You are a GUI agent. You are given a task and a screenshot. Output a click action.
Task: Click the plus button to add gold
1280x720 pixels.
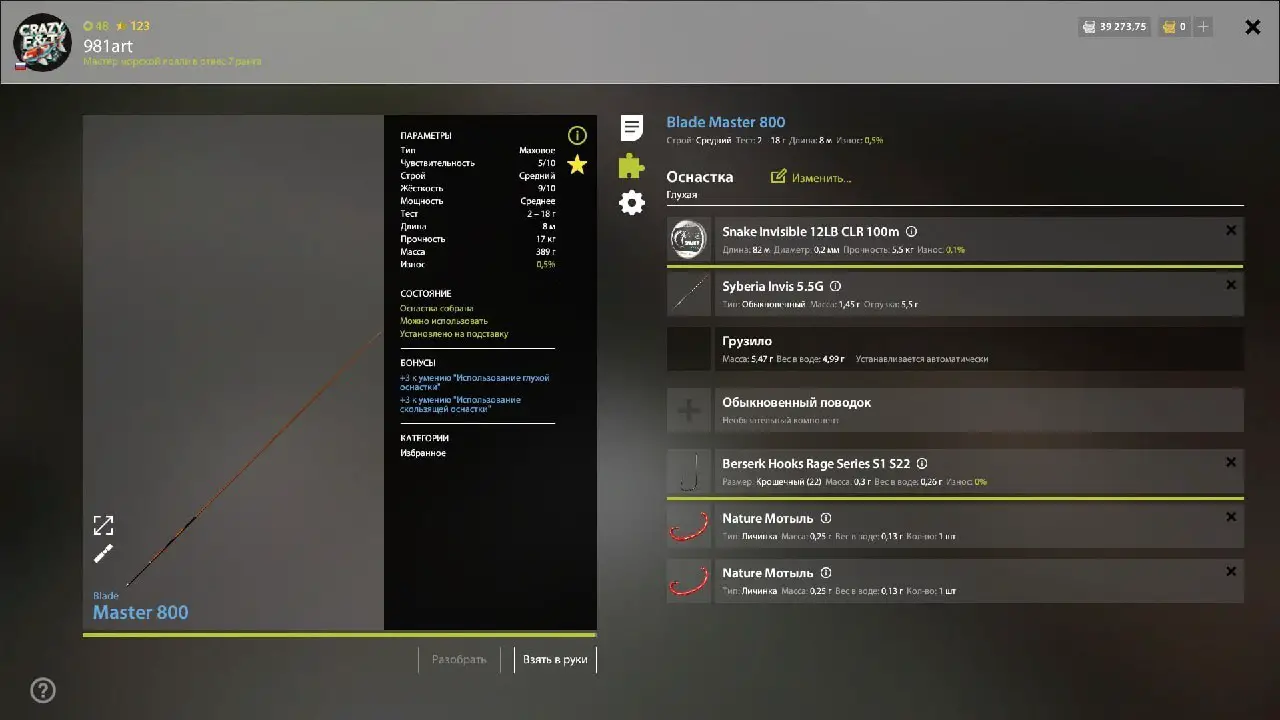[x=1203, y=27]
